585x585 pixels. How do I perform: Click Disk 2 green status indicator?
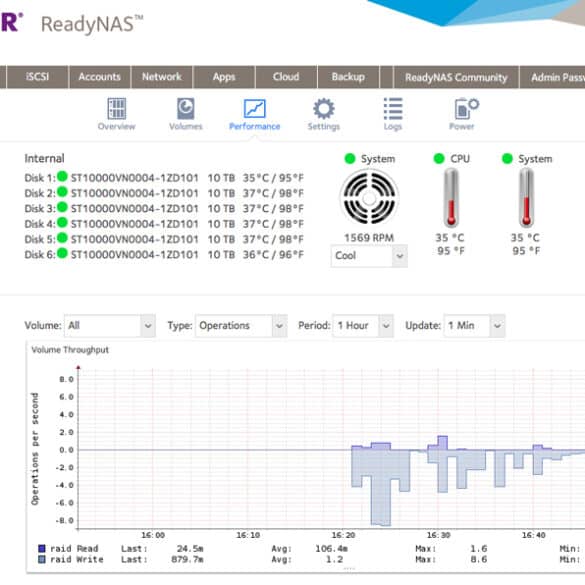pos(62,192)
